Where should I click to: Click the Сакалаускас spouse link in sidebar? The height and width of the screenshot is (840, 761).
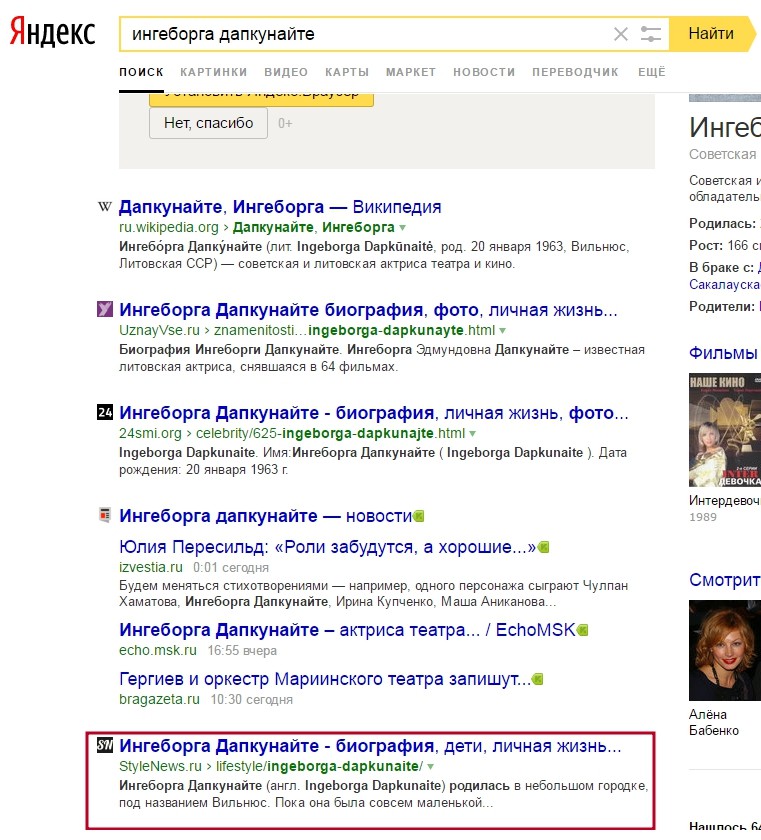[x=725, y=284]
